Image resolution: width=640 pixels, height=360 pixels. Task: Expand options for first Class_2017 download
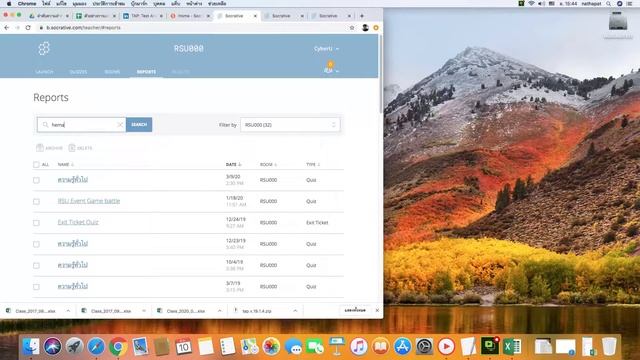[68, 311]
